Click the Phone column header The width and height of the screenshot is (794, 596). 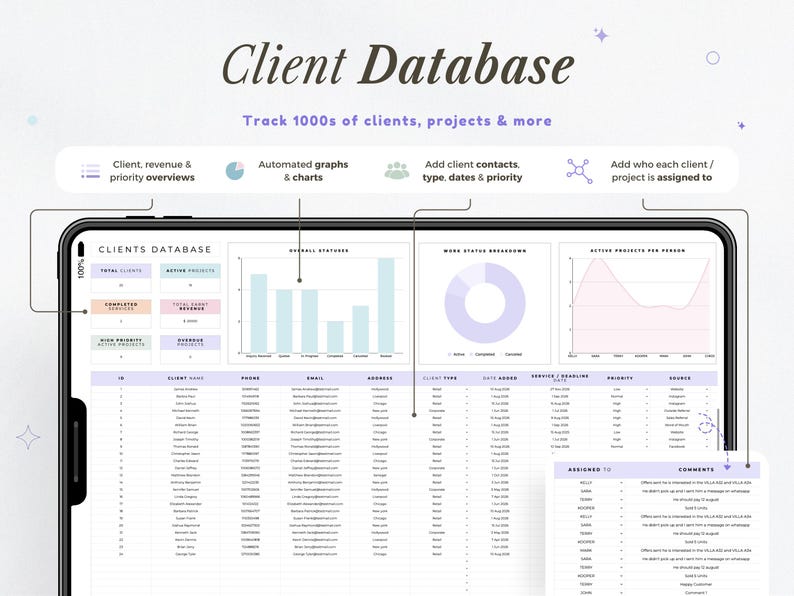(250, 378)
